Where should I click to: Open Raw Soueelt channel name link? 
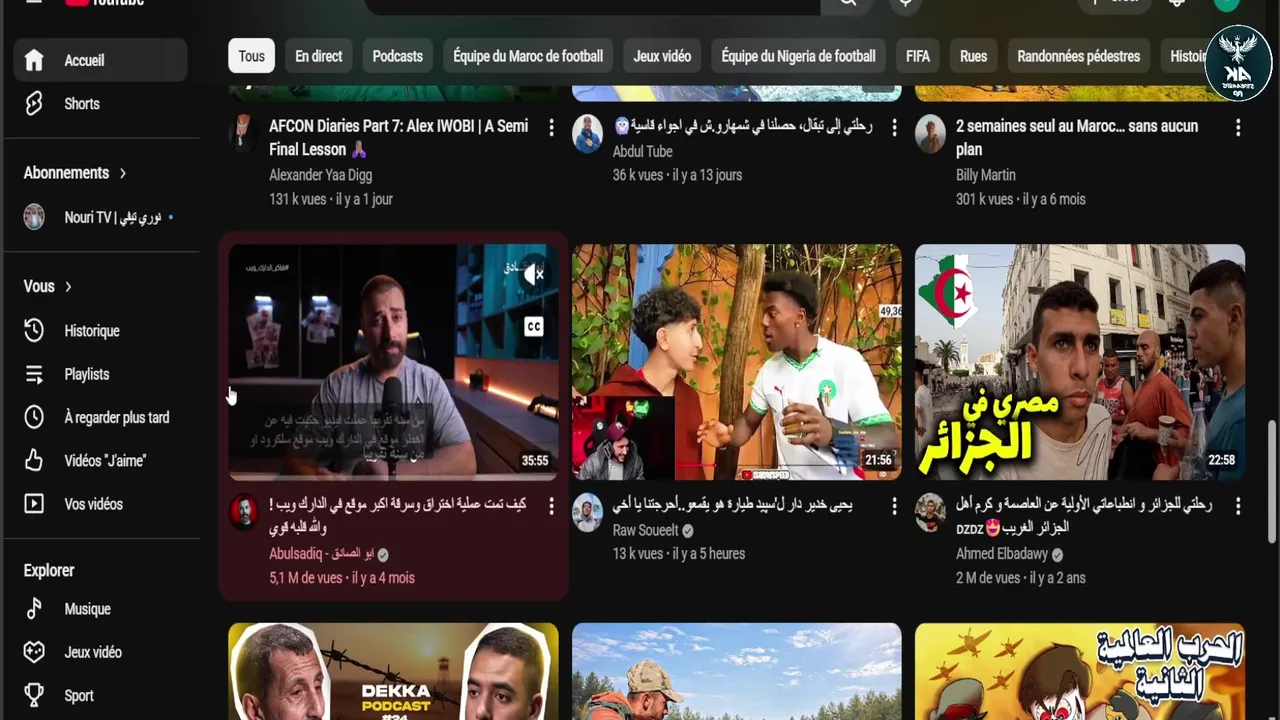pyautogui.click(x=645, y=530)
